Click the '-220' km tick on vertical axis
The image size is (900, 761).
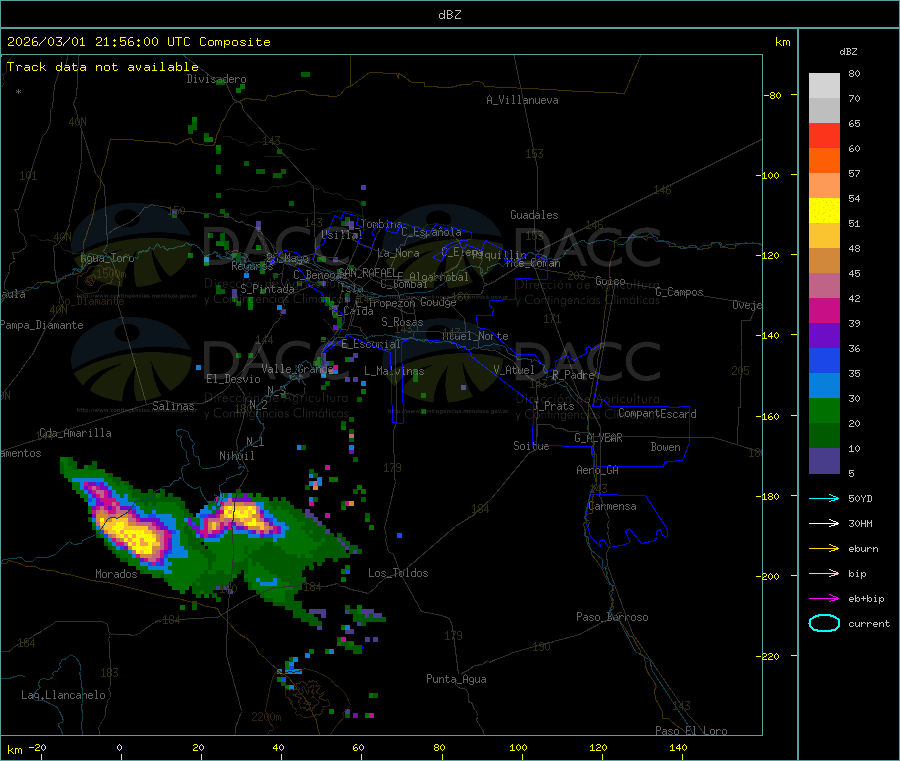(770, 657)
